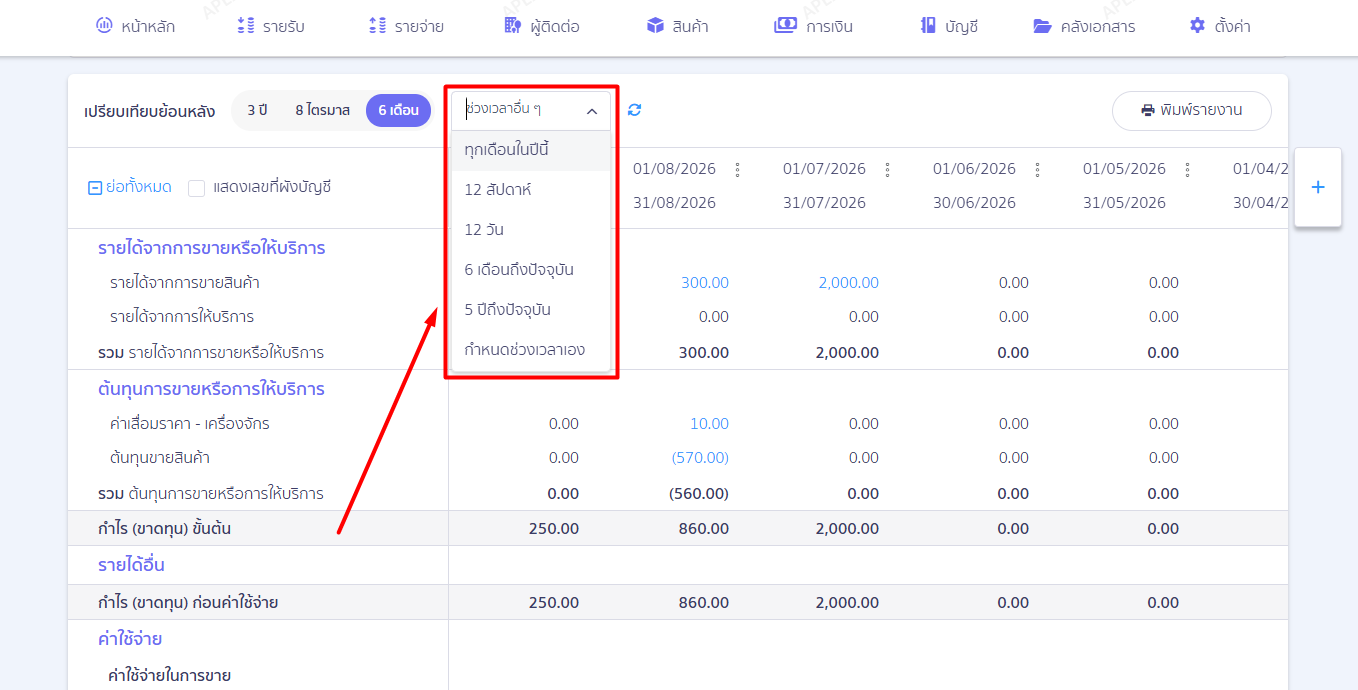Click the รายได้จากการให้บริการ row label
This screenshot has height=690, width=1358.
point(182,317)
